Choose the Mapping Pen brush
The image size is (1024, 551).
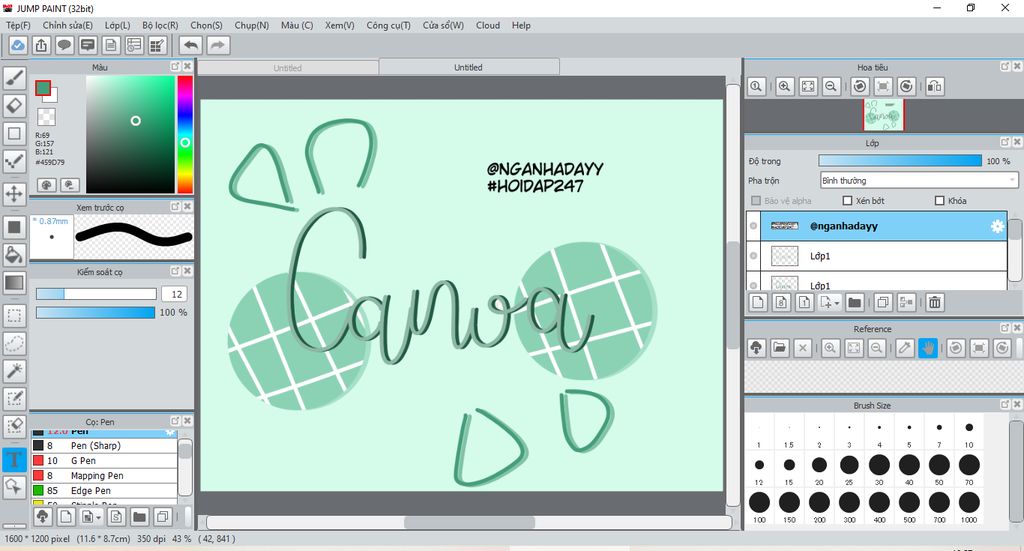(104, 475)
